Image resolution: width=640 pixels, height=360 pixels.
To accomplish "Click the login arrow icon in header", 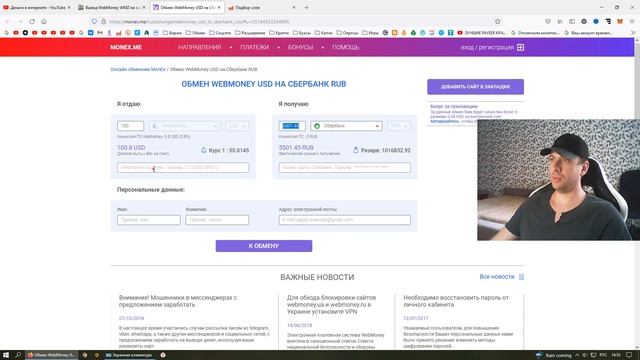I will [520, 47].
